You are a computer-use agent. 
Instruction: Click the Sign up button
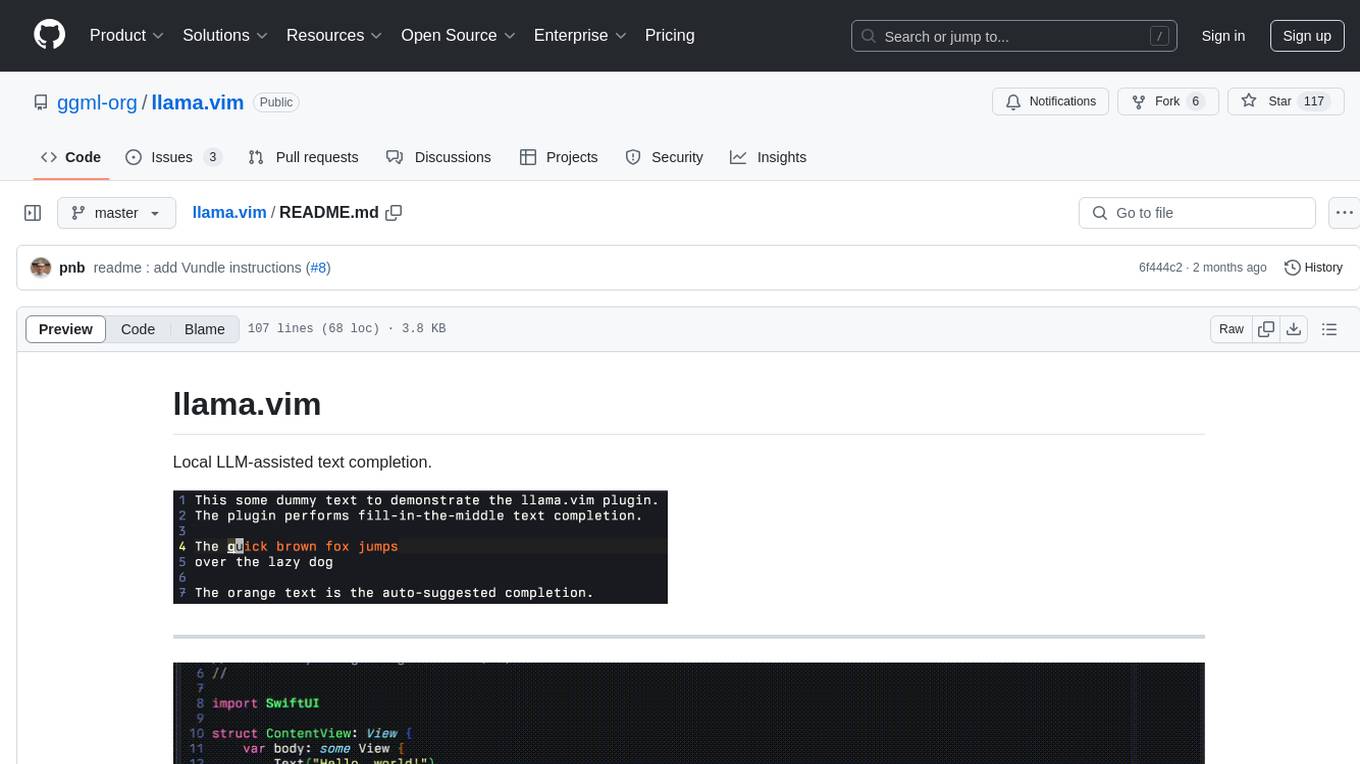pyautogui.click(x=1307, y=36)
